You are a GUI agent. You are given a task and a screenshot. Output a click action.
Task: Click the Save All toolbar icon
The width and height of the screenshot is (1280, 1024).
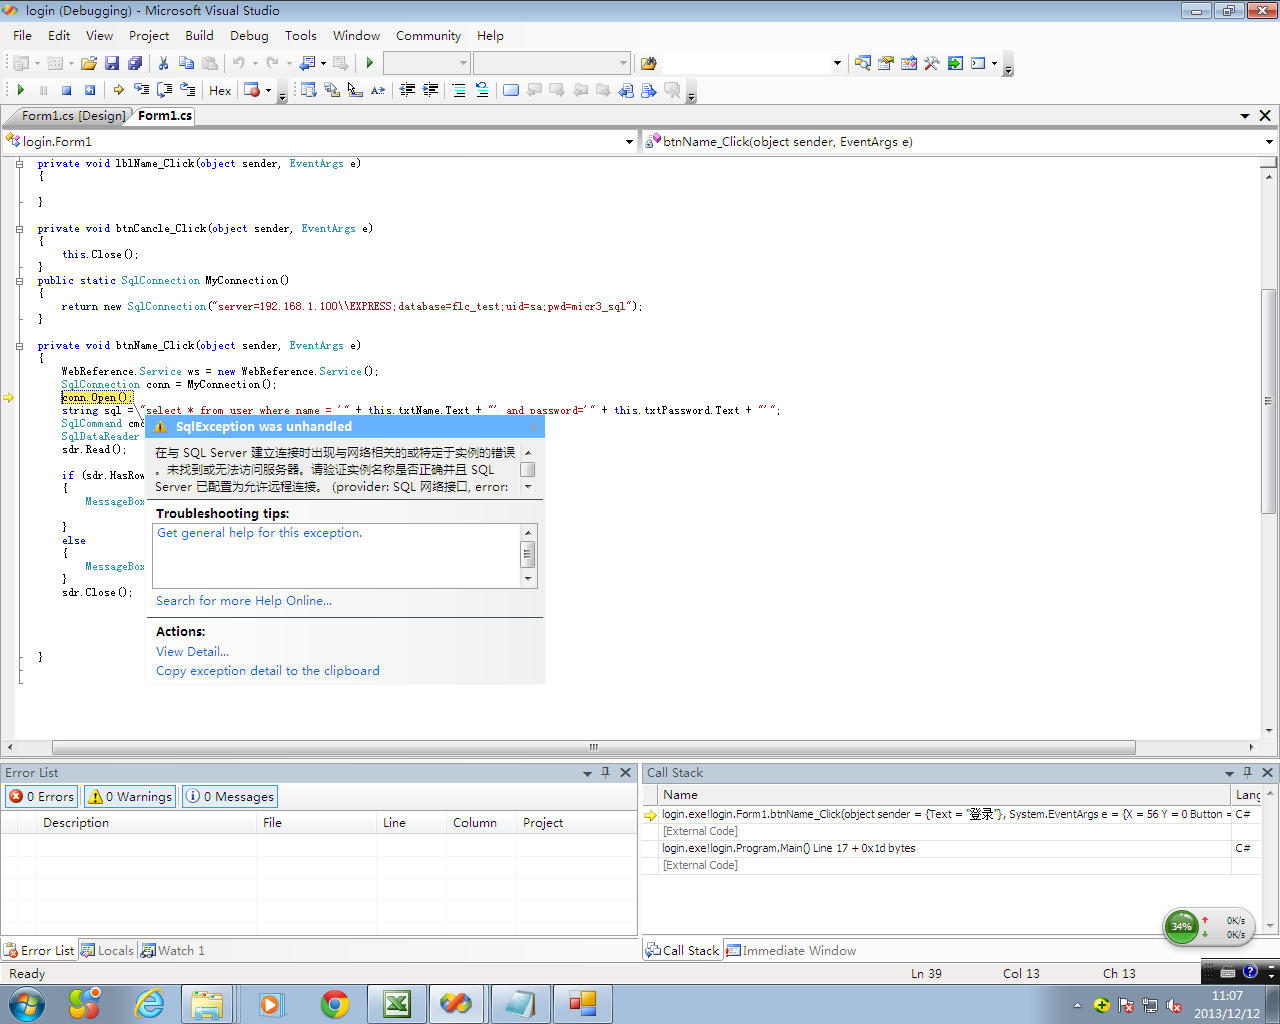[134, 63]
